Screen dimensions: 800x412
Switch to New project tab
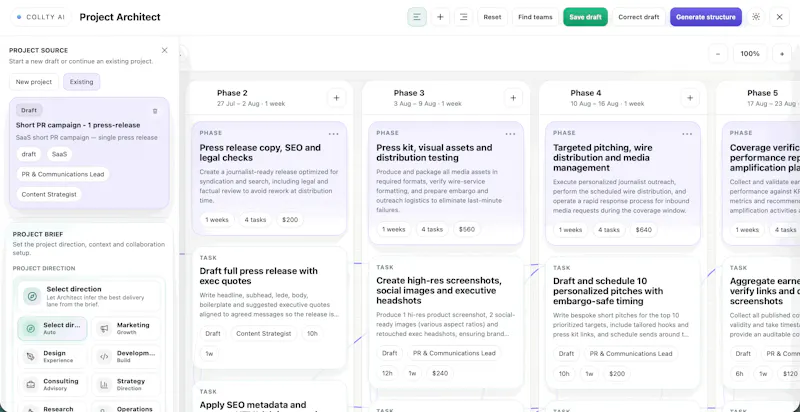click(34, 82)
